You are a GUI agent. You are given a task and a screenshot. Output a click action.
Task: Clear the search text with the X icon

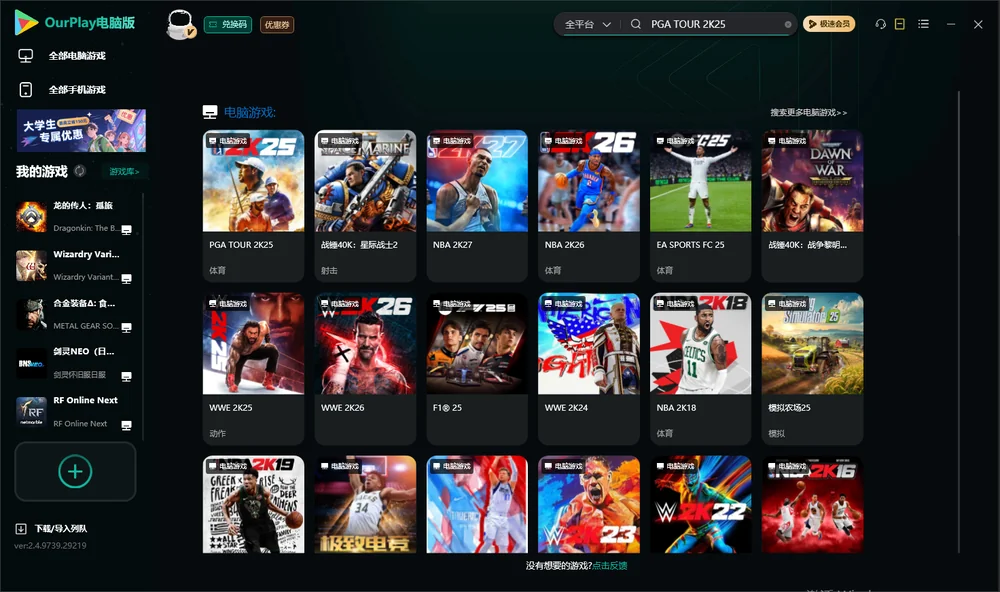pyautogui.click(x=788, y=25)
